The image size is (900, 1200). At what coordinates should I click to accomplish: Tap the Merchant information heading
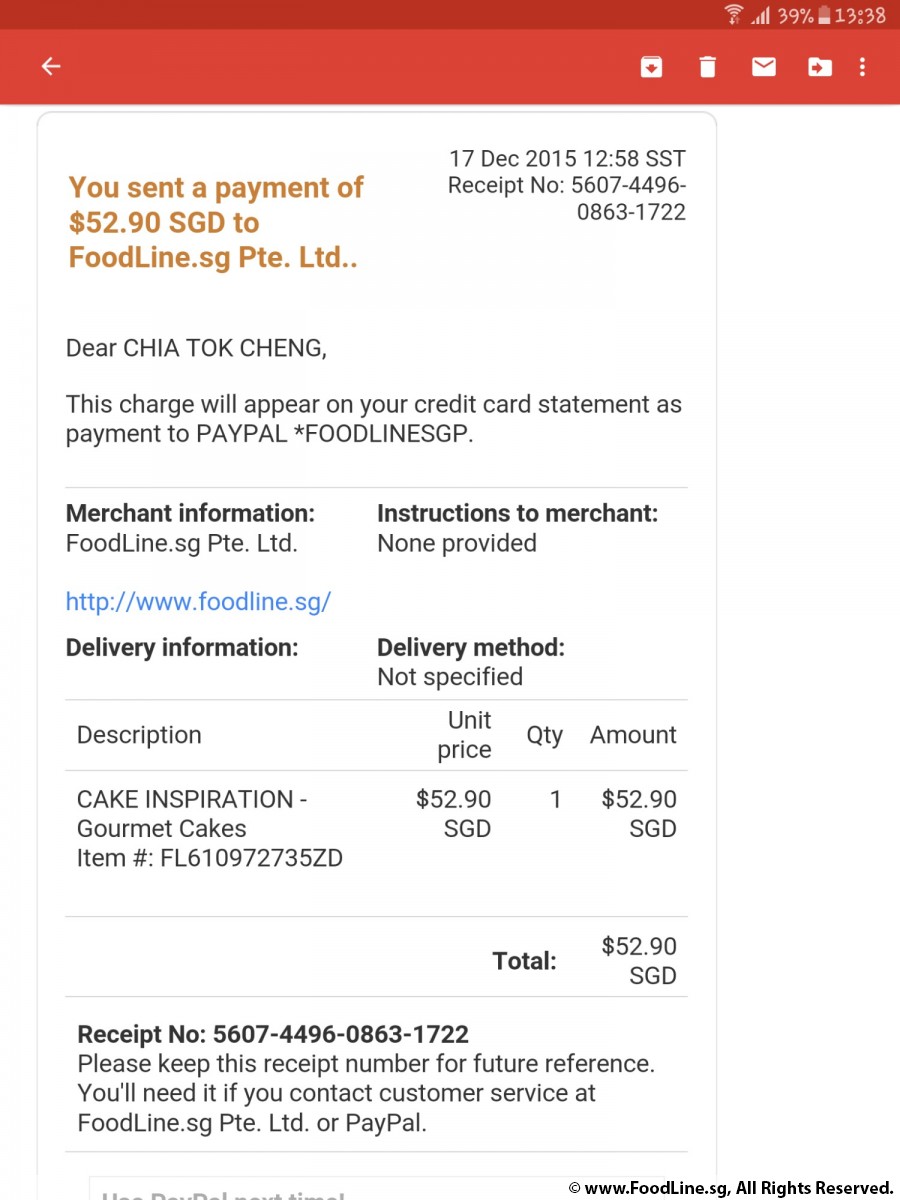point(190,514)
